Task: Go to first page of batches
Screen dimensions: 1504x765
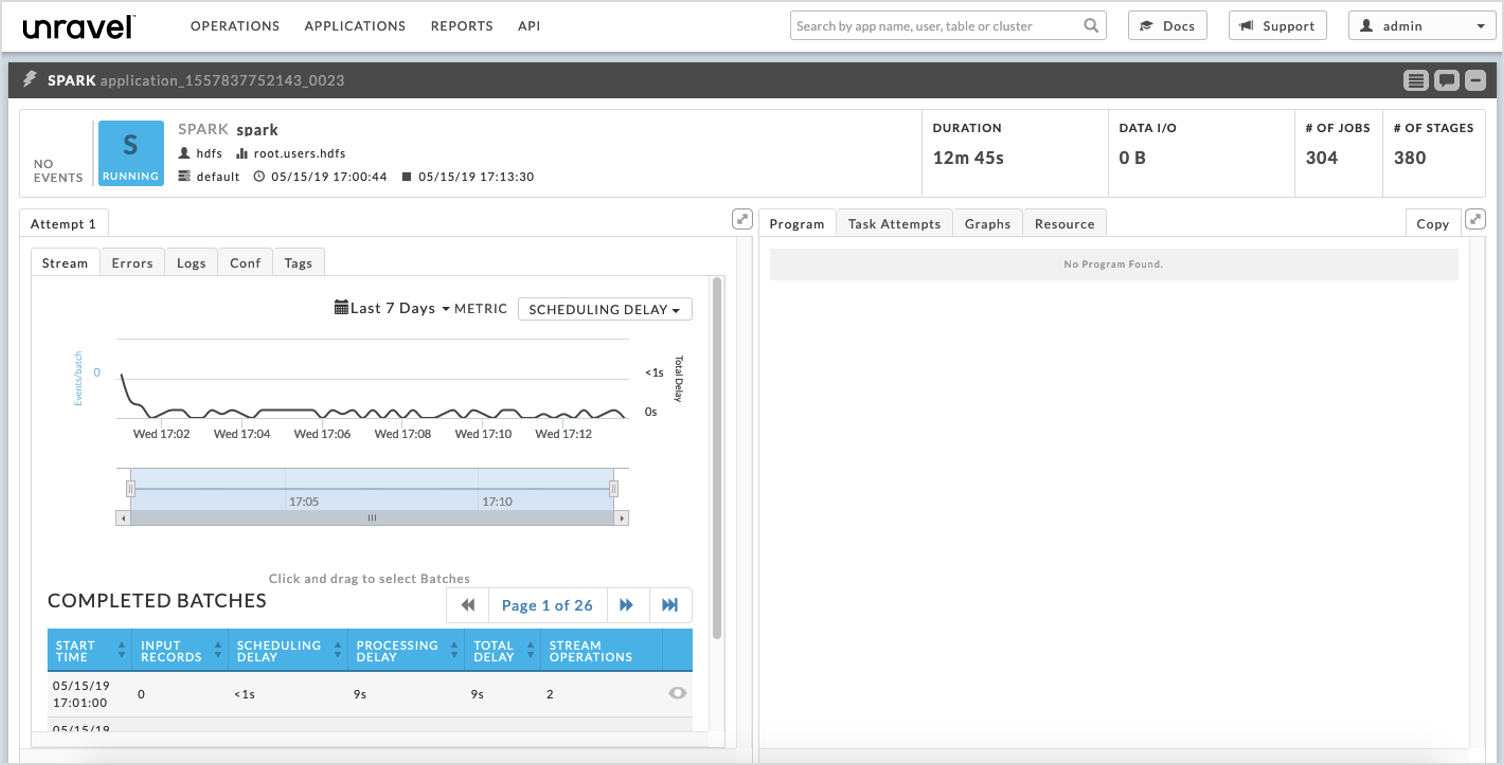Action: click(x=468, y=605)
